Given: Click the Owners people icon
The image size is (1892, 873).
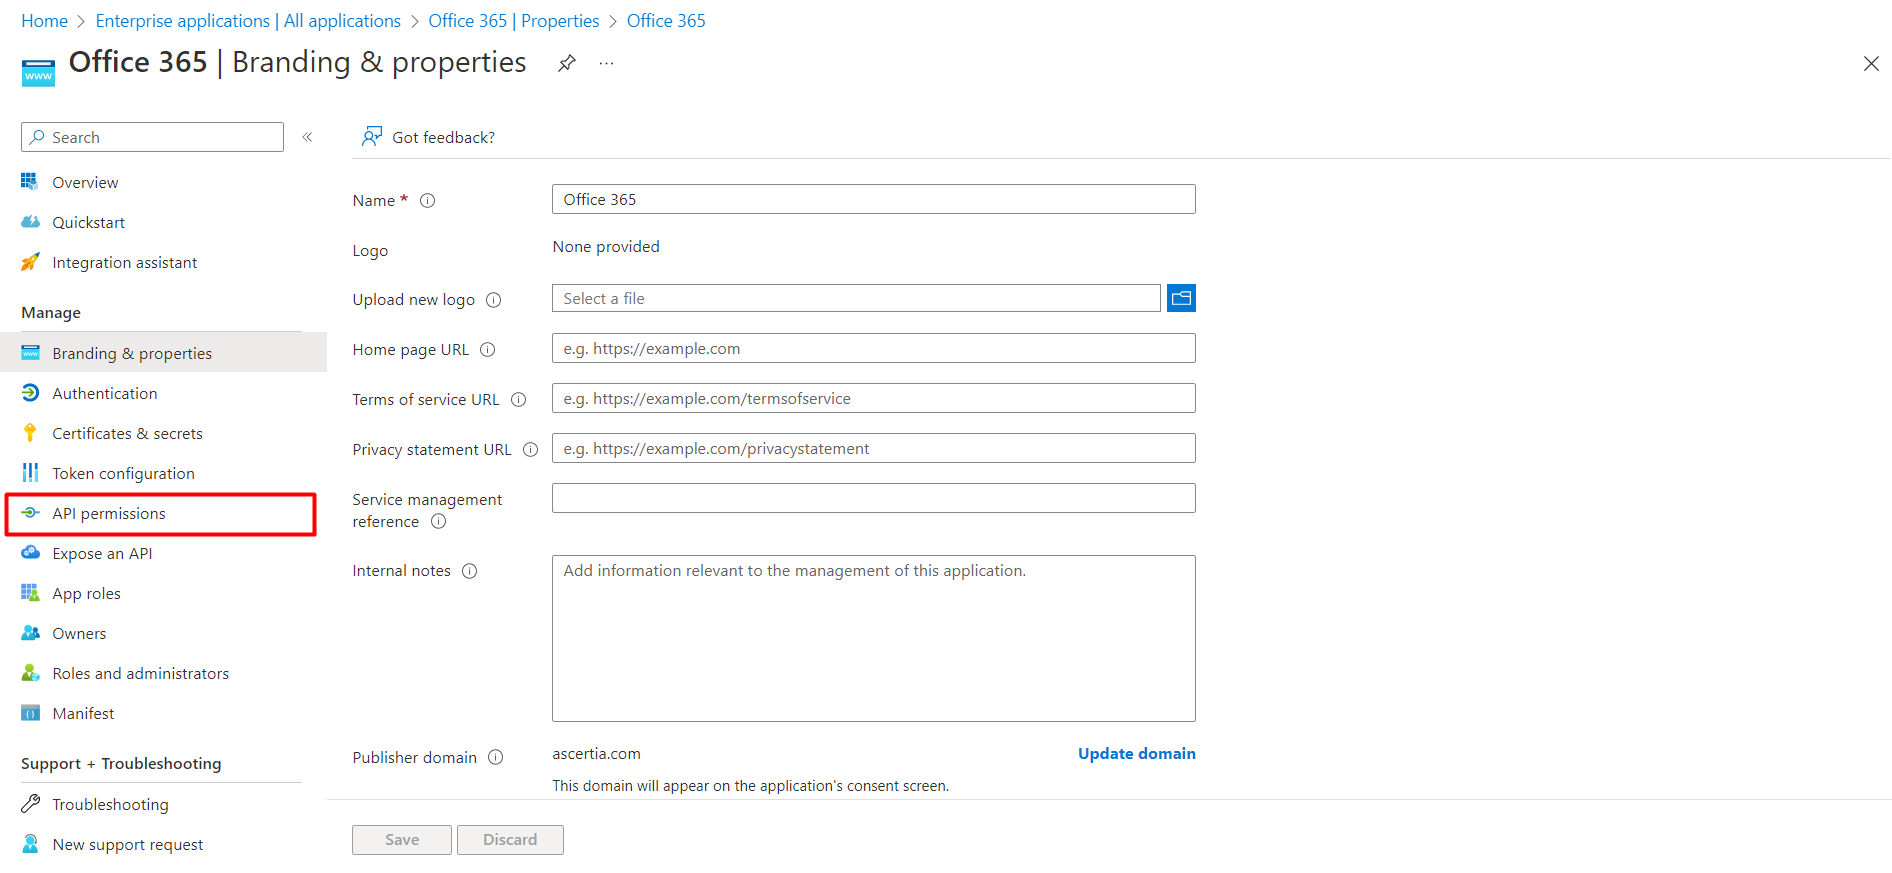Looking at the screenshot, I should (30, 633).
